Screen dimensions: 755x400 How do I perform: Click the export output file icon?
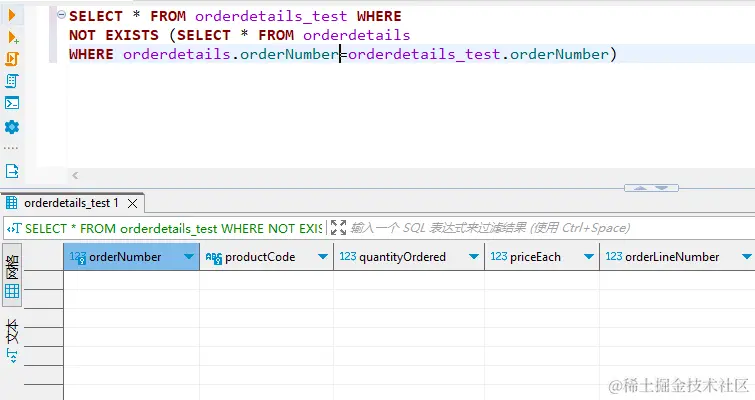12,171
